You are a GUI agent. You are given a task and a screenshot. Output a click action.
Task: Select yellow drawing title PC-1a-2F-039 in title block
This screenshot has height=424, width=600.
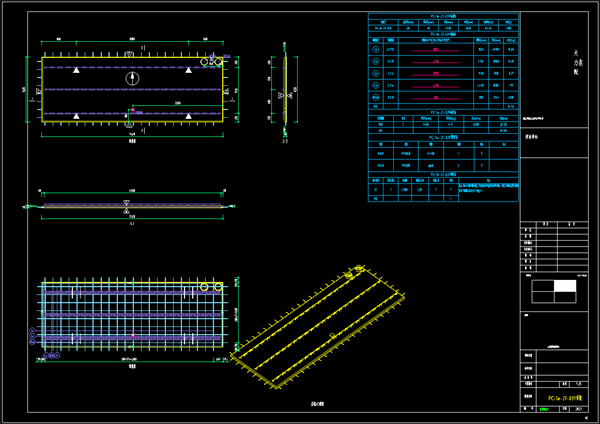[x=565, y=398]
